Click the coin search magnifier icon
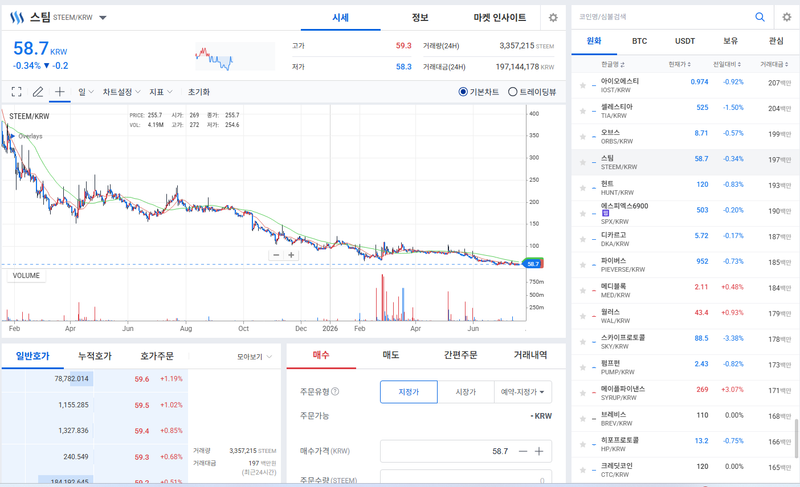Image resolution: width=800 pixels, height=487 pixels. click(760, 17)
